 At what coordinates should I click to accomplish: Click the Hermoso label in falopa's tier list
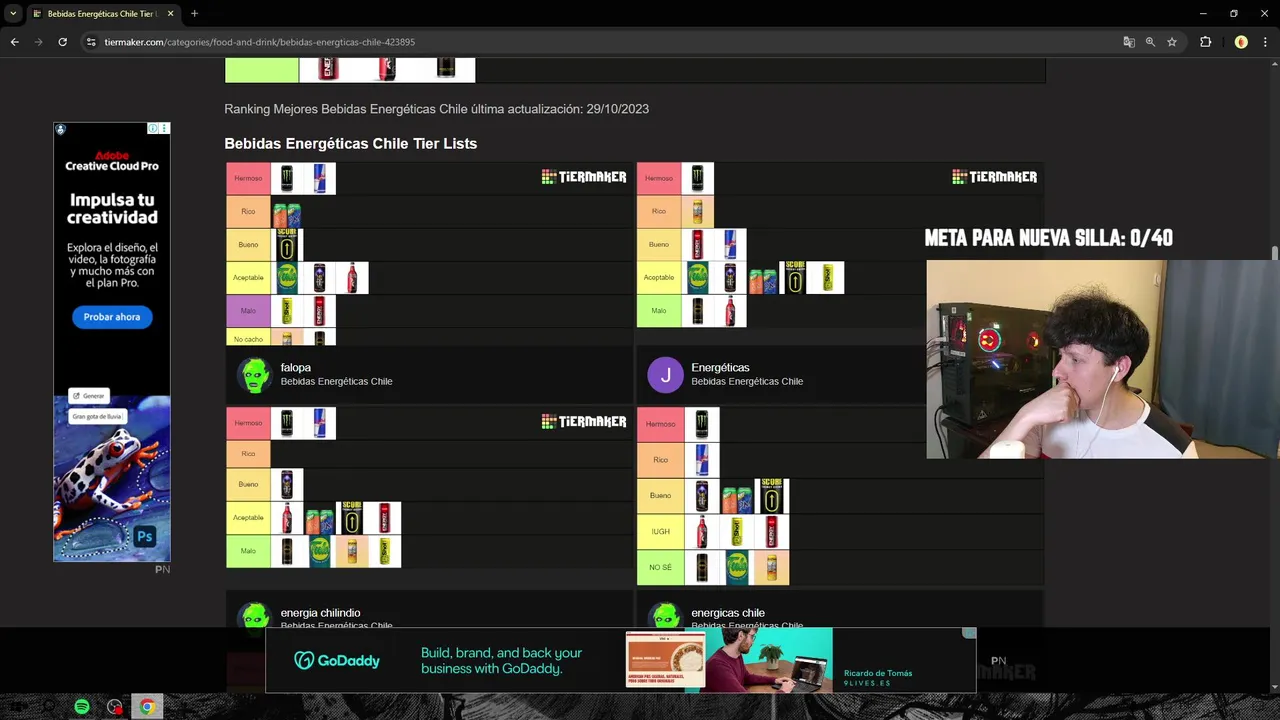click(248, 178)
